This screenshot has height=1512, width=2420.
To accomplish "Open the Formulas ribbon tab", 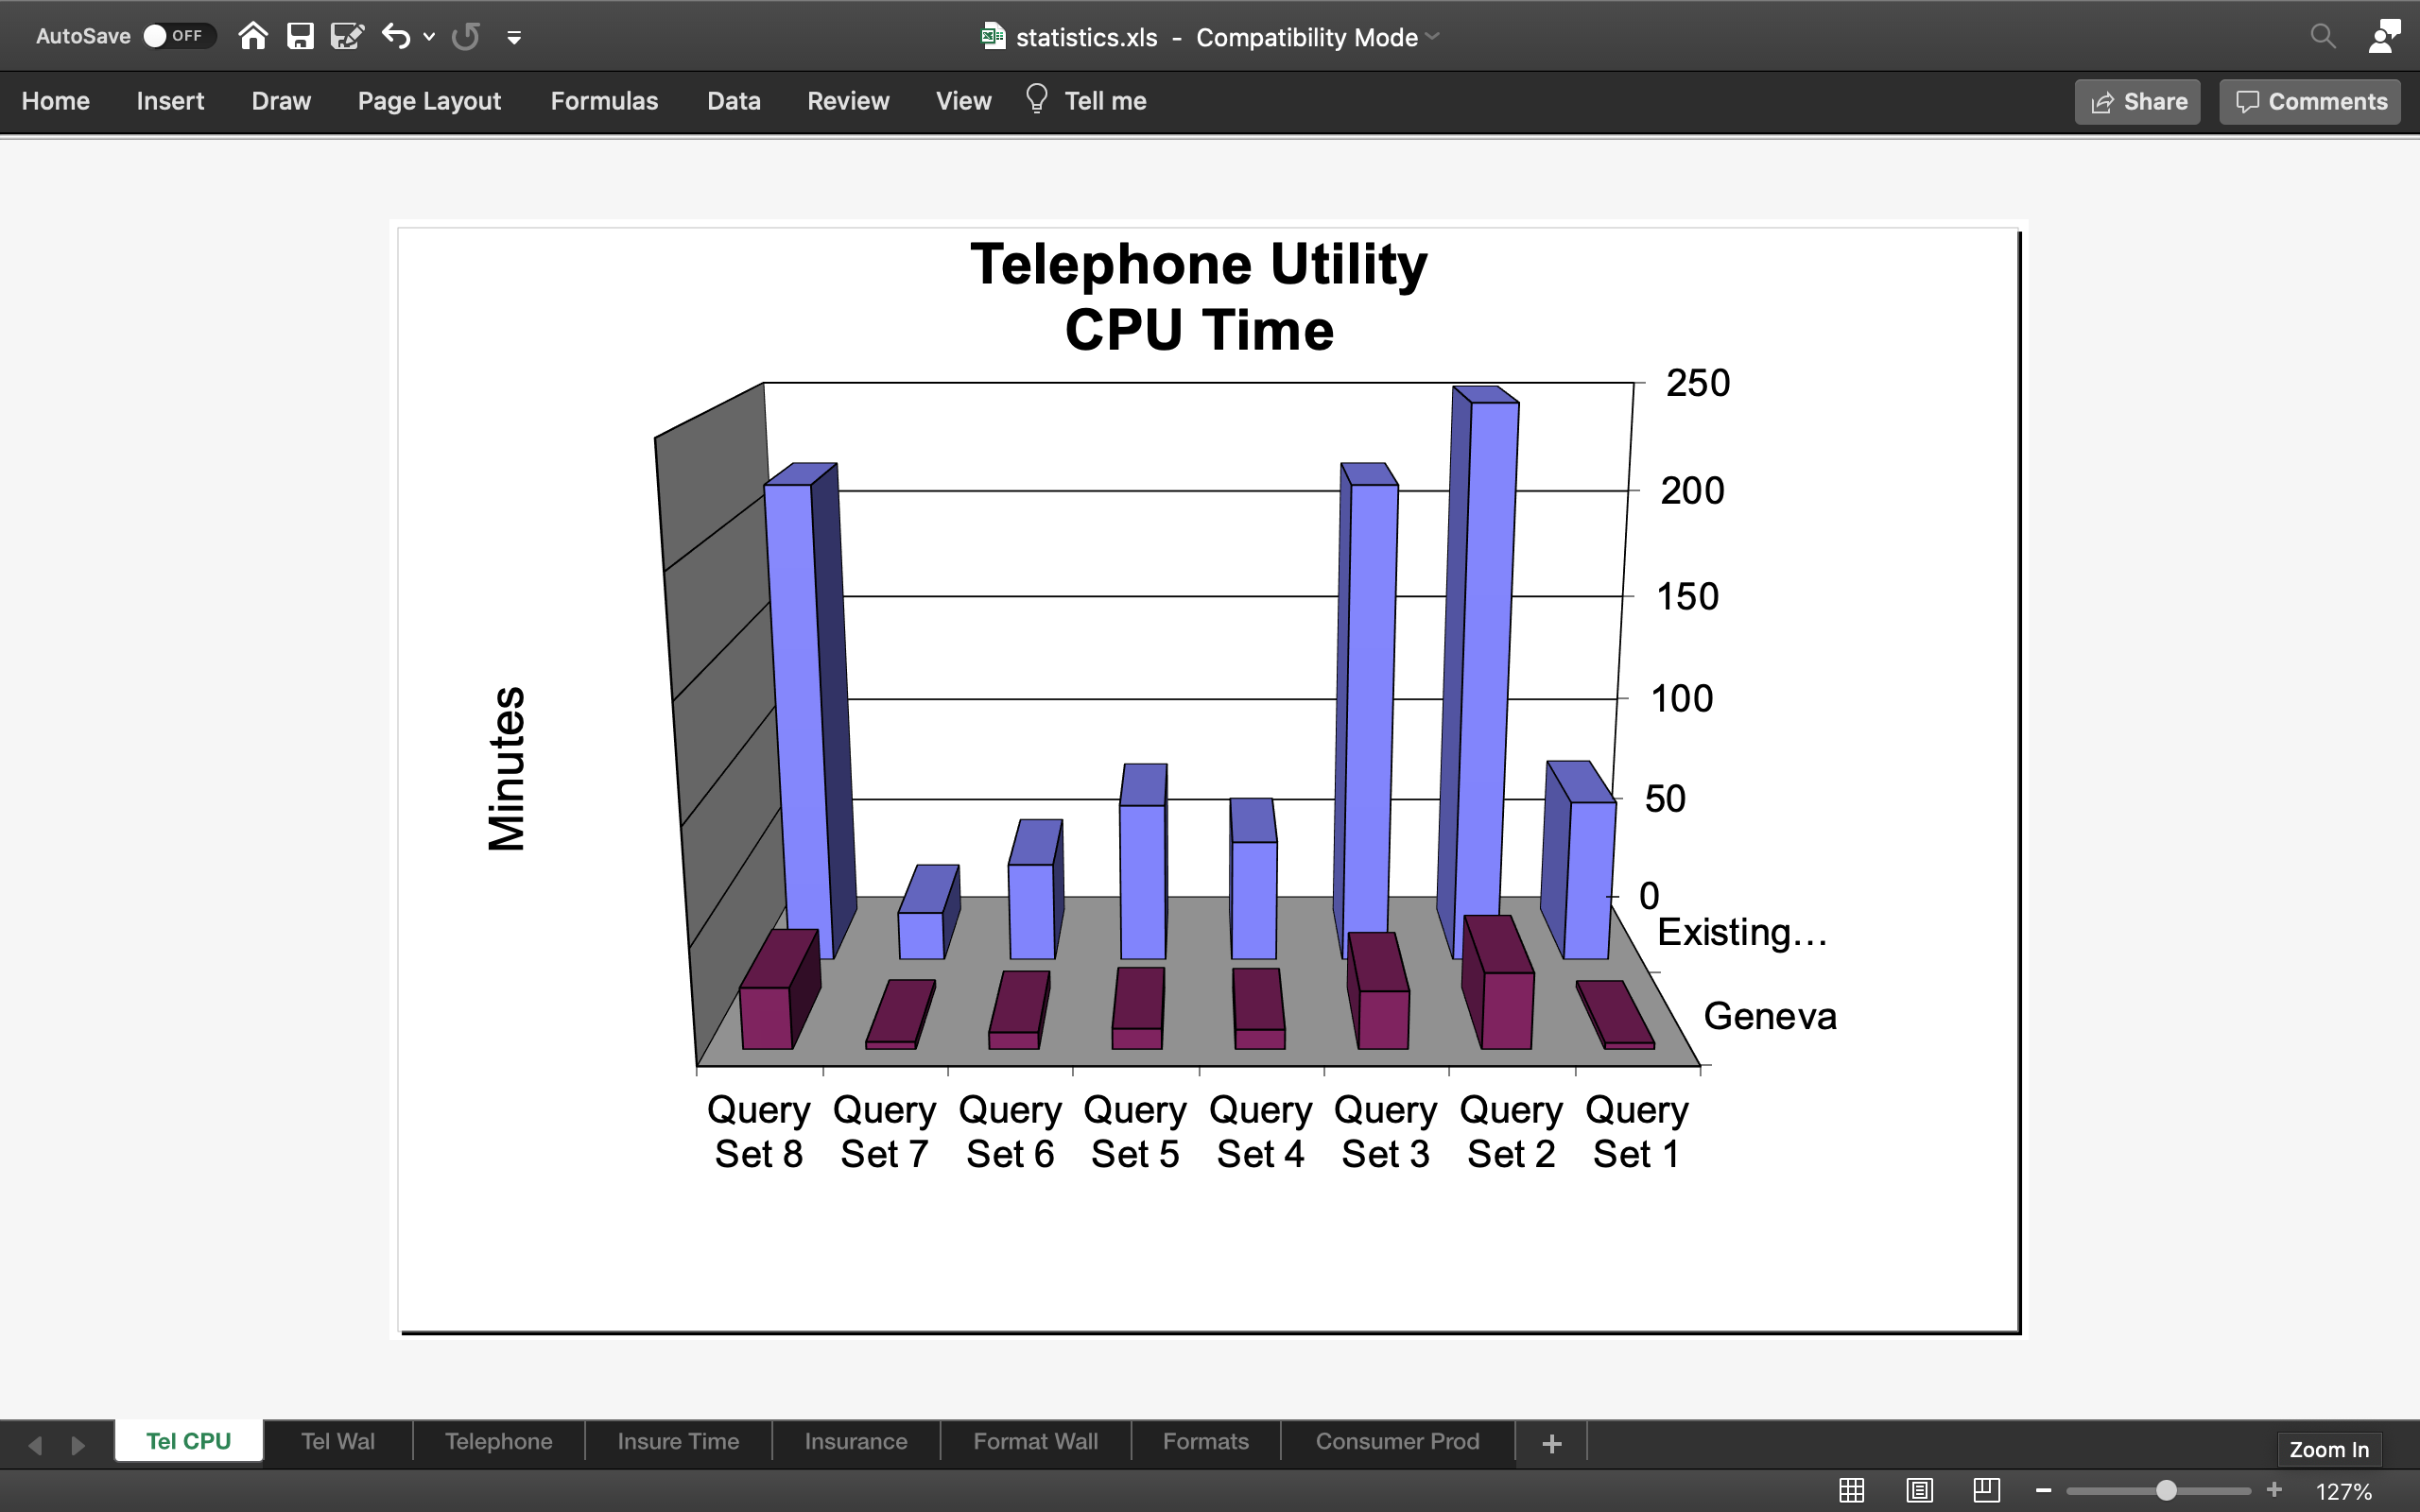I will click(x=604, y=101).
